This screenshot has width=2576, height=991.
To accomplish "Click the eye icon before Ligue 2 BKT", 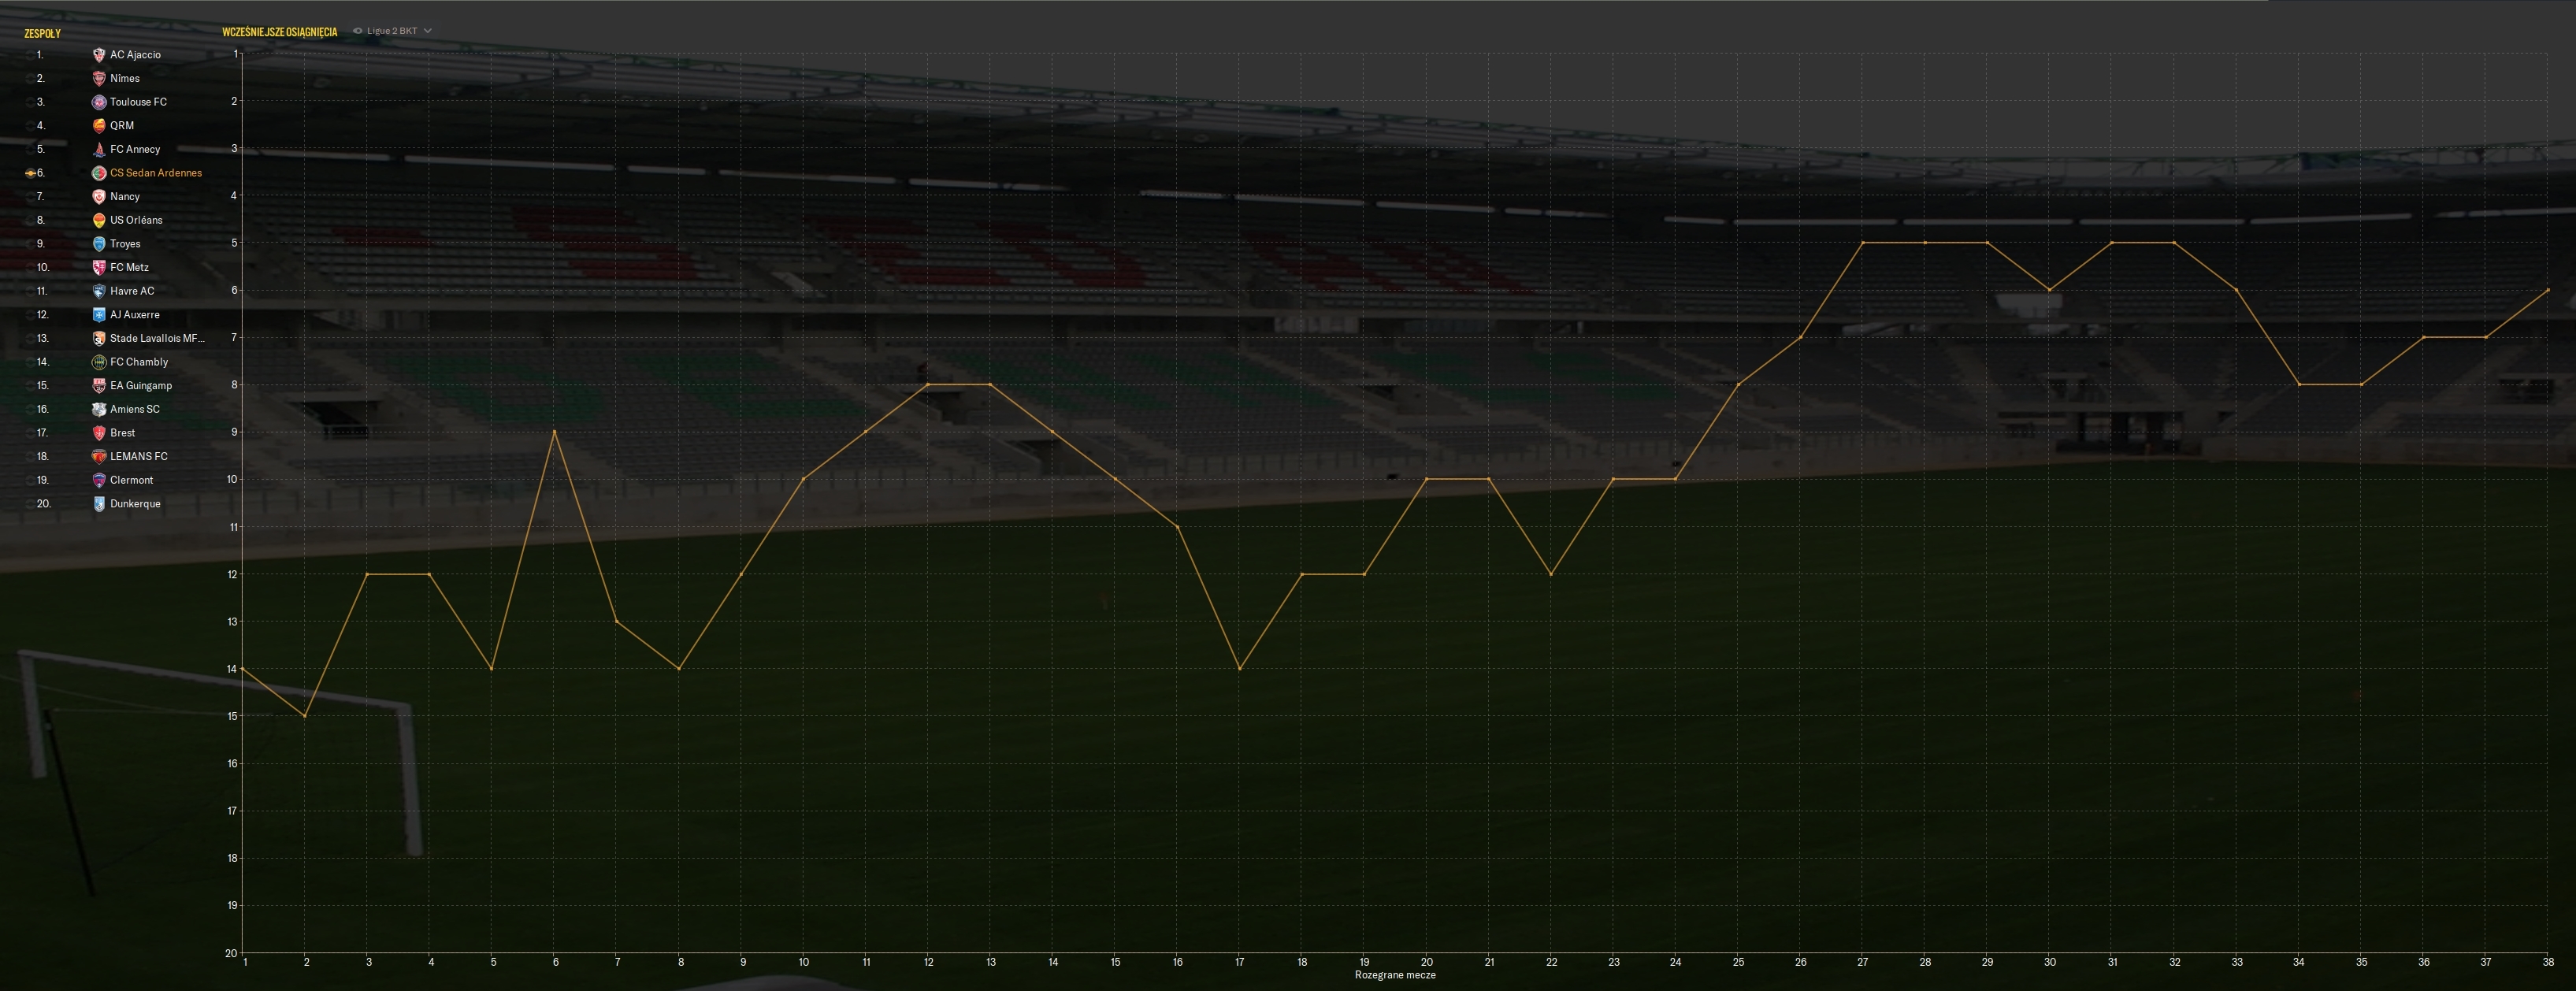I will (x=357, y=31).
